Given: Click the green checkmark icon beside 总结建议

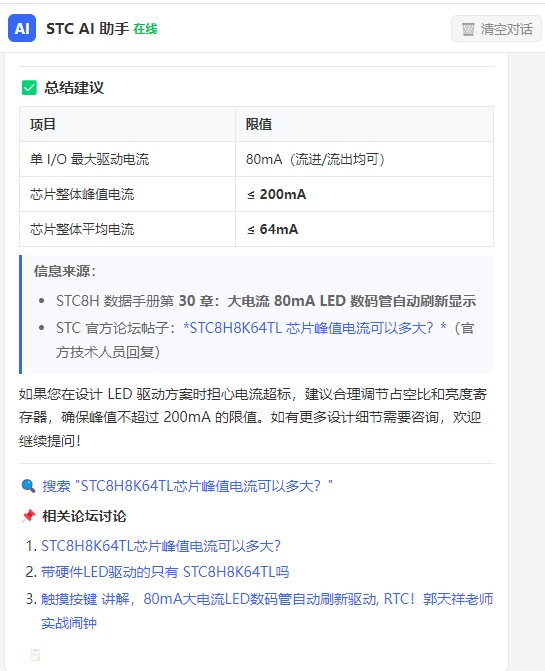Looking at the screenshot, I should pos(29,88).
